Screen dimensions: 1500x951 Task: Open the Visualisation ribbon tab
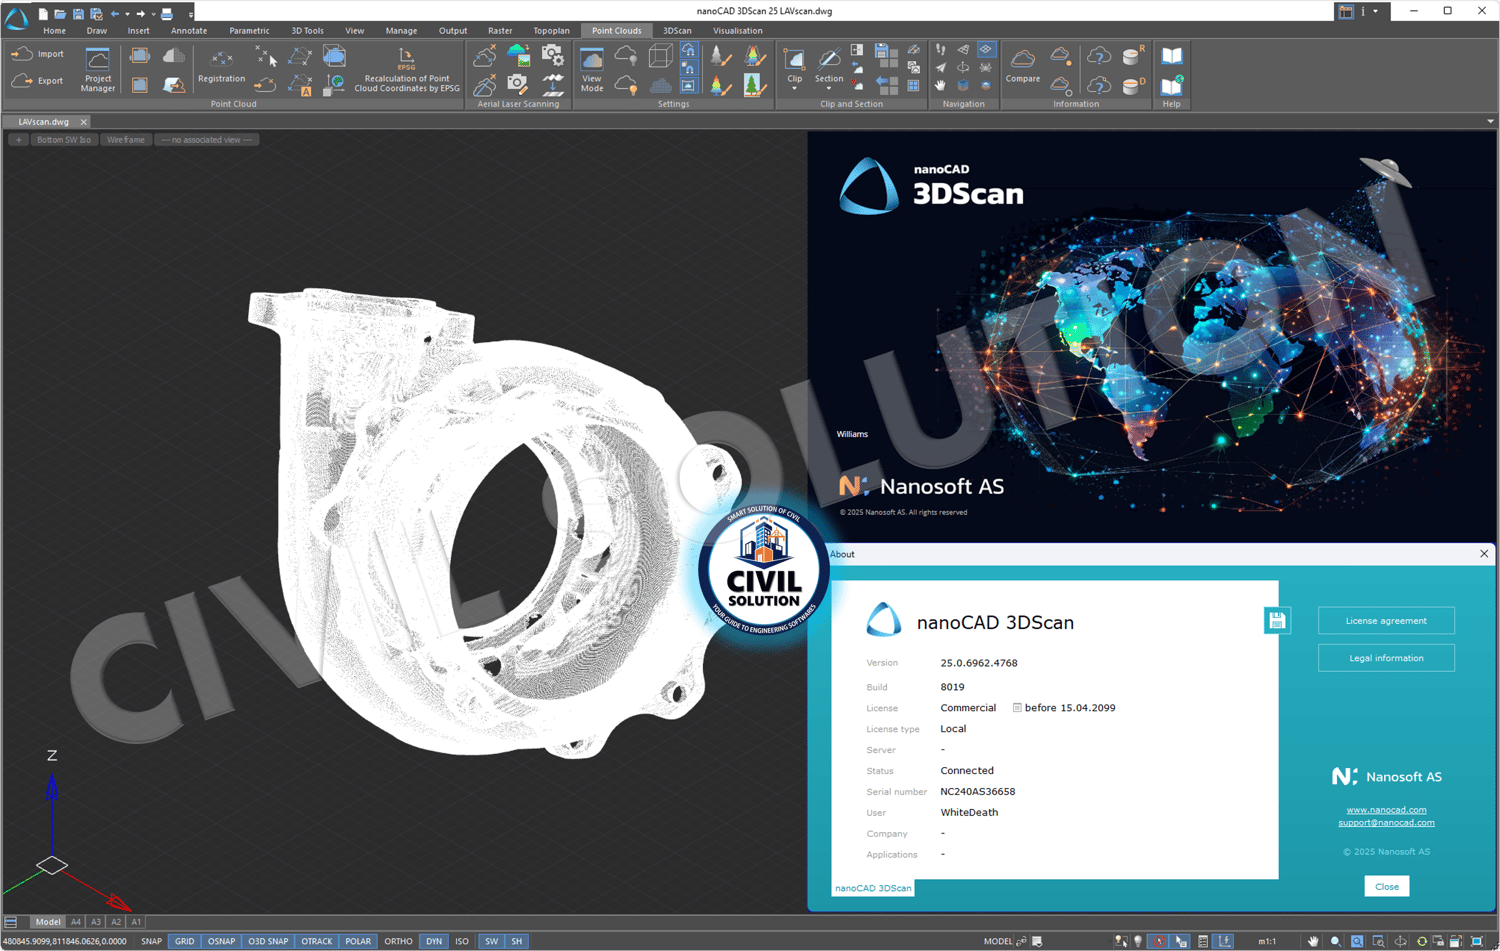[x=738, y=31]
